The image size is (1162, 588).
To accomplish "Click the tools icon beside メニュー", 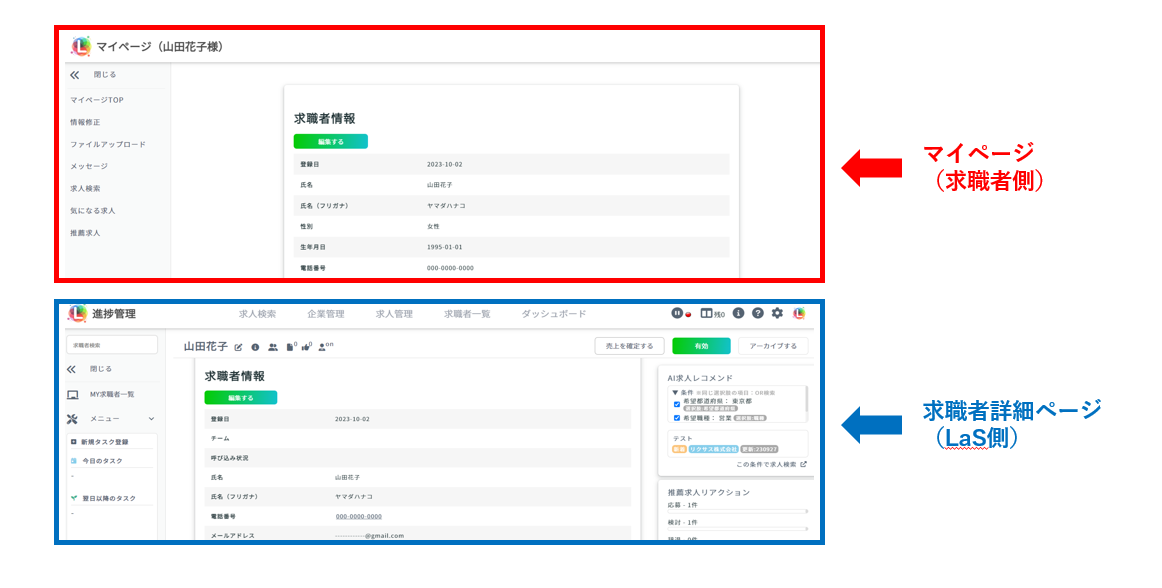I will 72,419.
